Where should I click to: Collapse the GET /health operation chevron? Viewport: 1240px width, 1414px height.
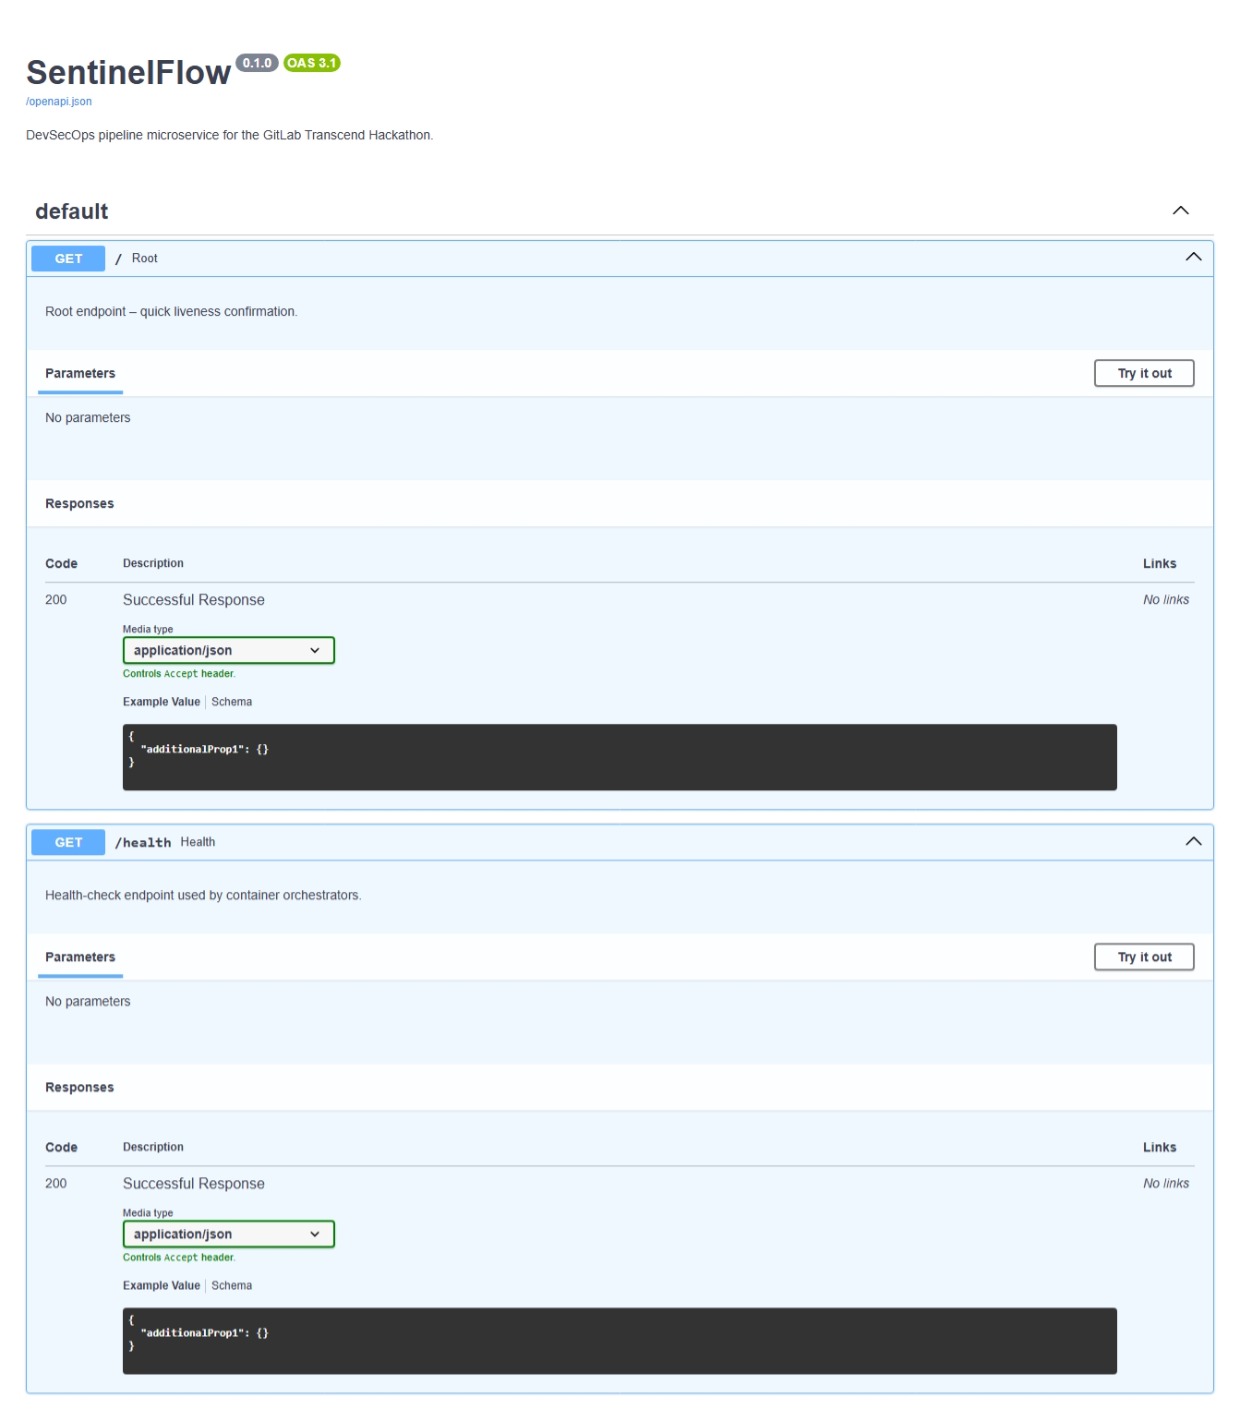click(1193, 841)
